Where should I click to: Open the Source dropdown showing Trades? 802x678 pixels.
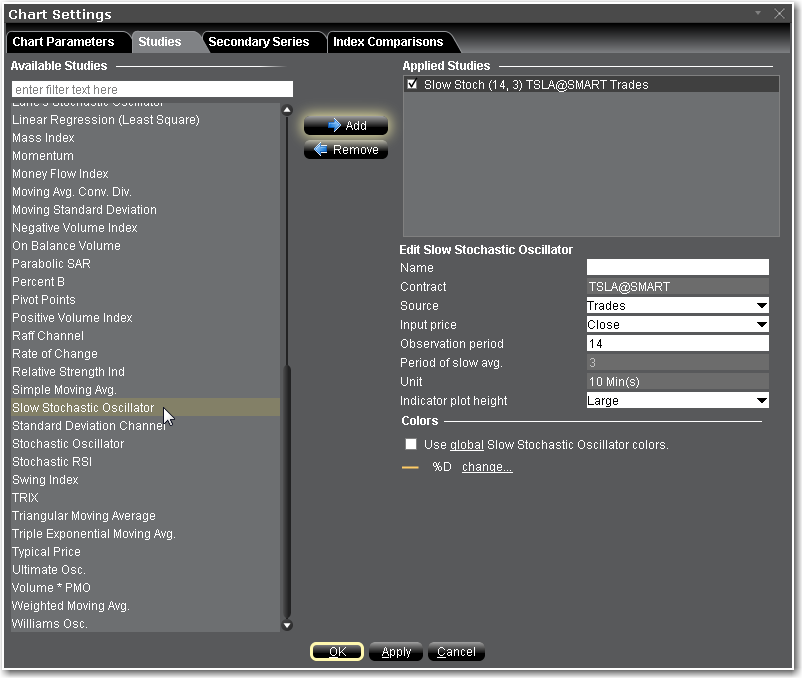(x=677, y=306)
